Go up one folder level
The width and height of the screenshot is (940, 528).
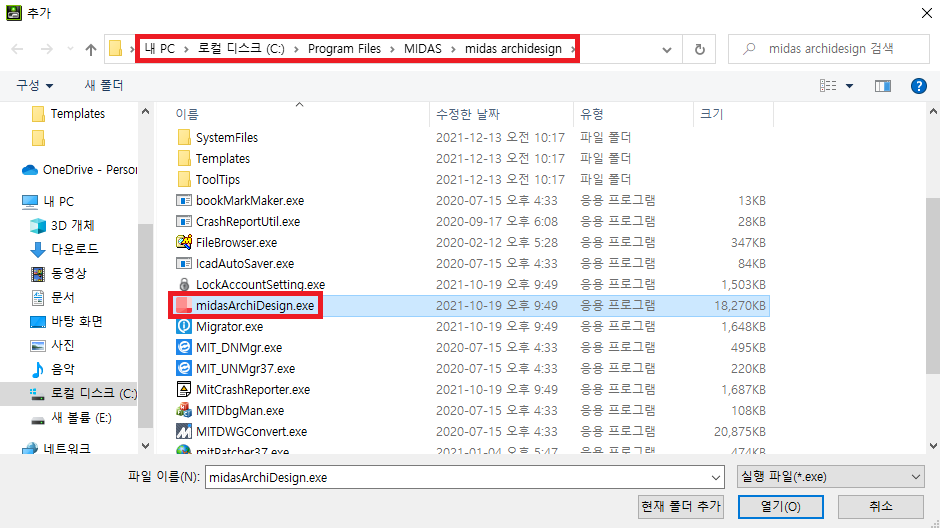pos(91,49)
